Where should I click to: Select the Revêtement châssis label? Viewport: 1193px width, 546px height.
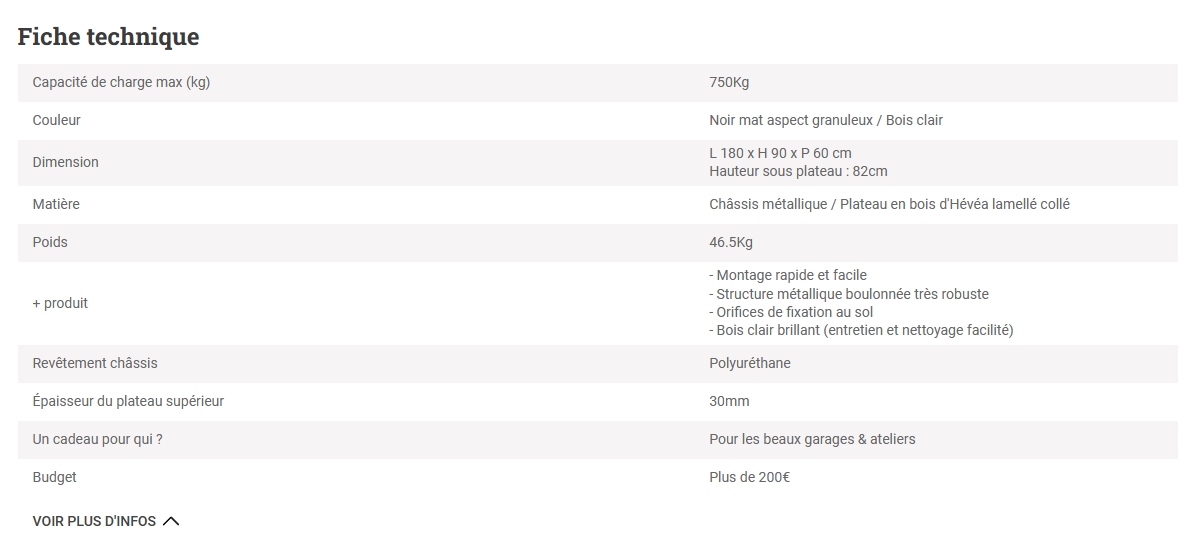95,363
